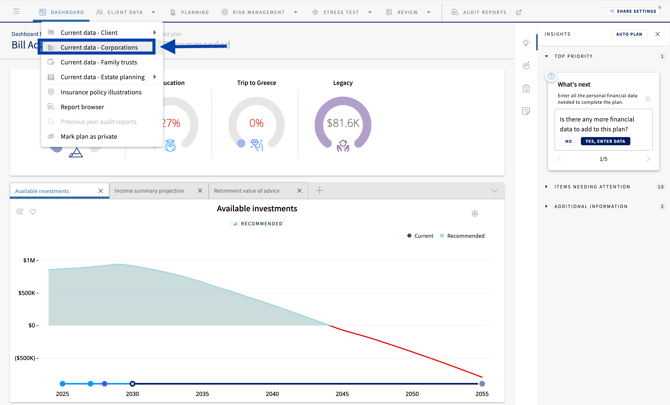
Task: Close the Available investments tab
Action: coord(101,191)
